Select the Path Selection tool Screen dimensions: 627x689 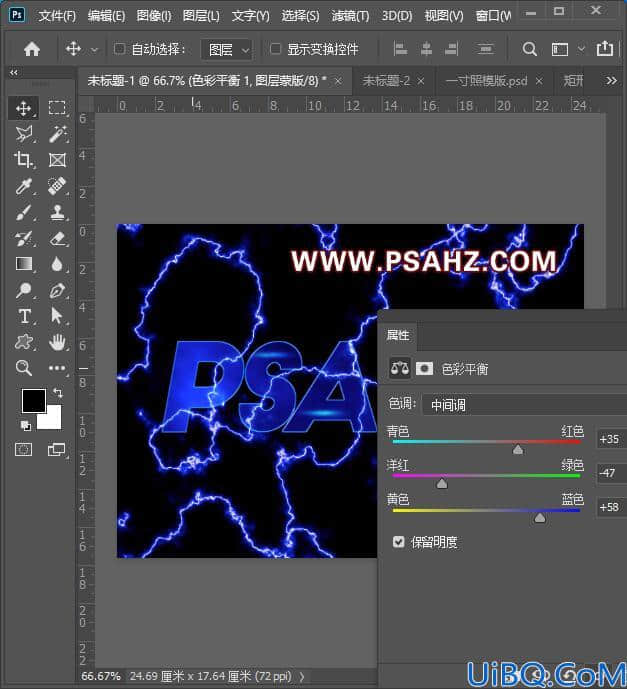(57, 316)
